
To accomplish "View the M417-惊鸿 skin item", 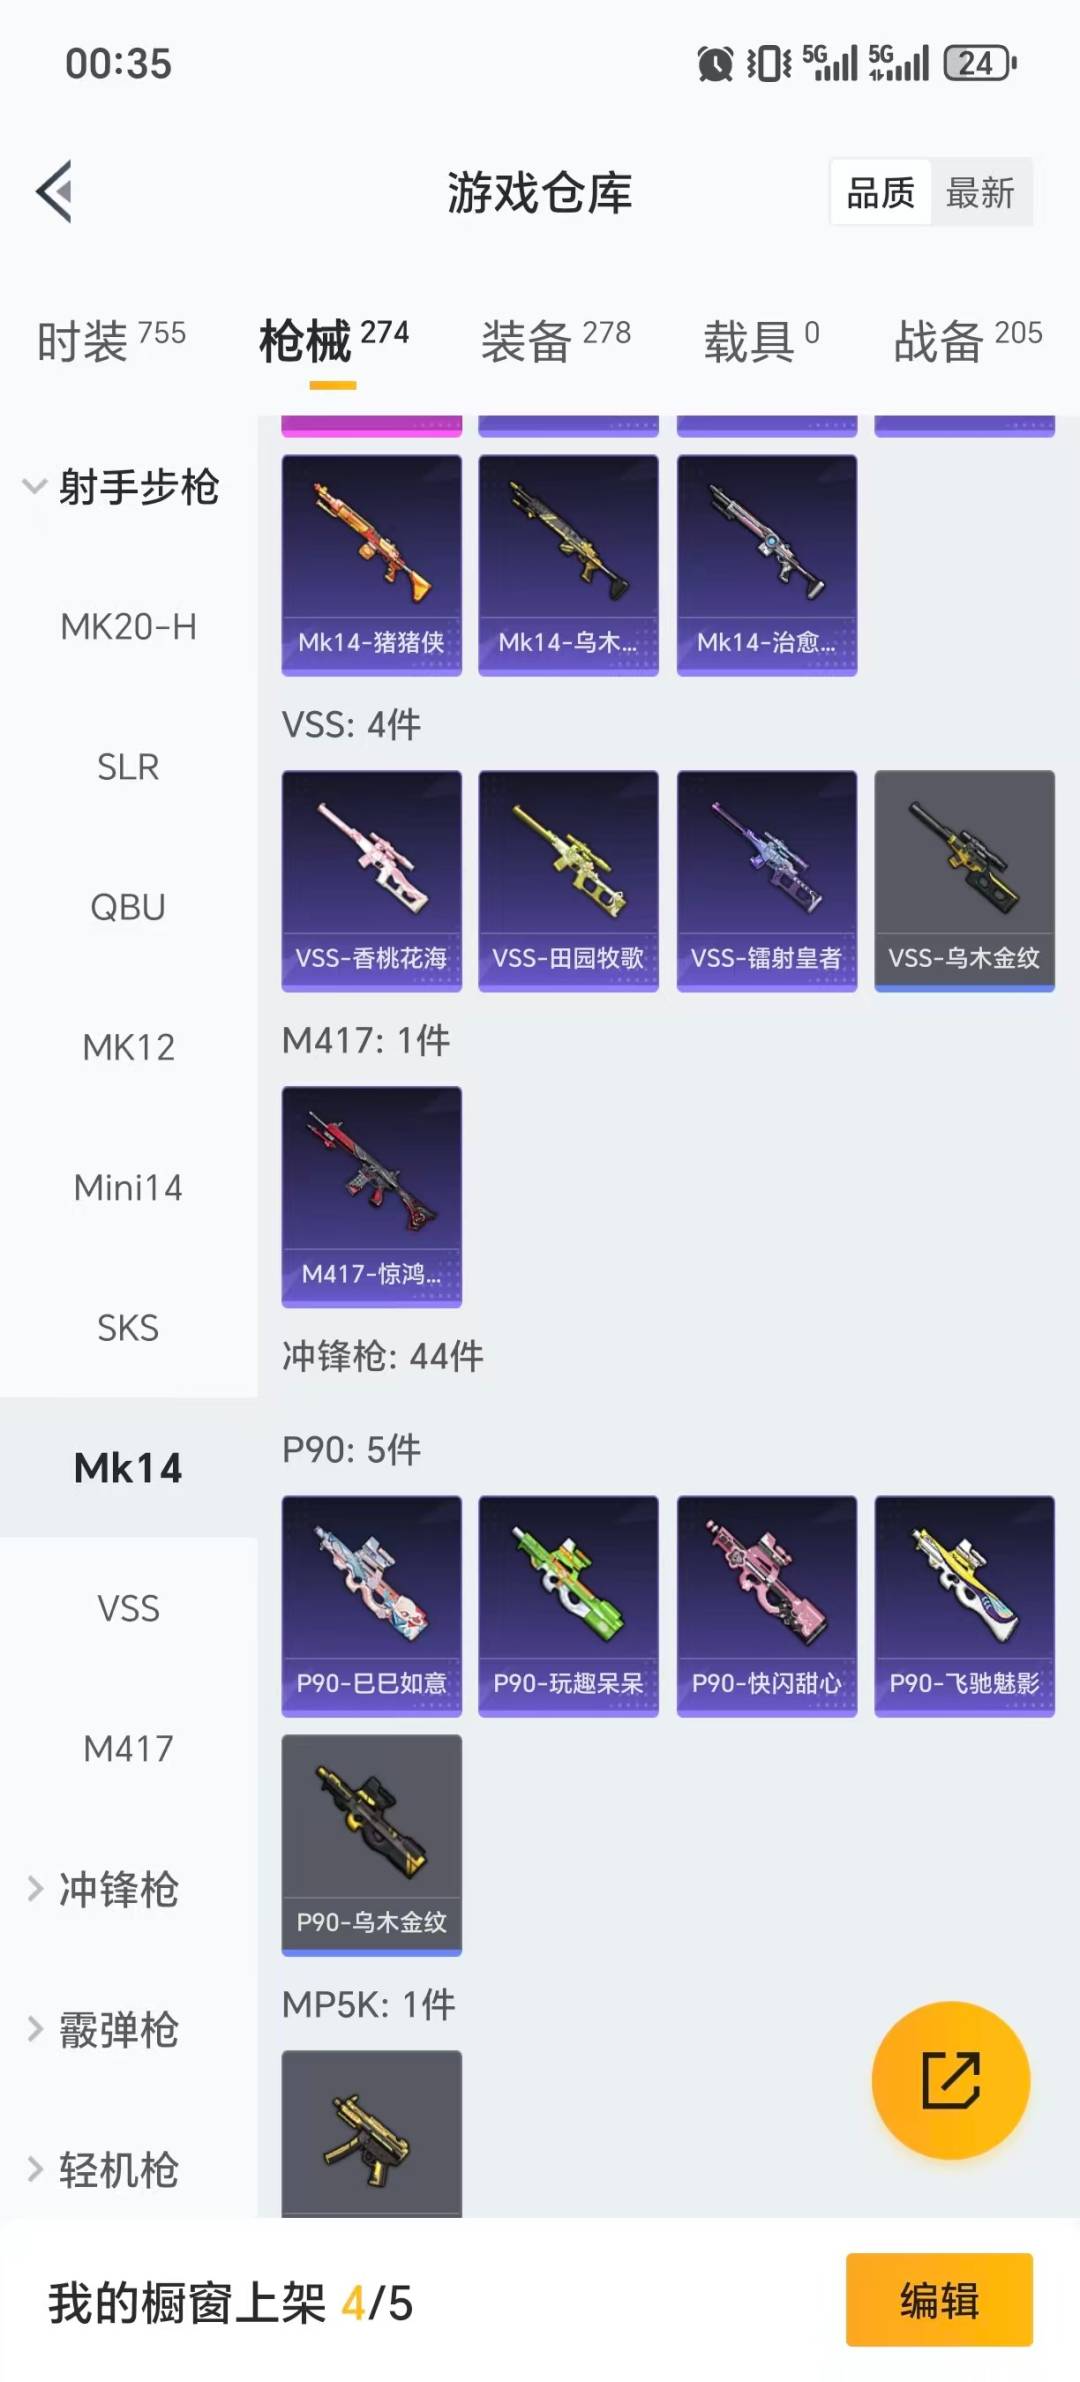I will 372,1197.
